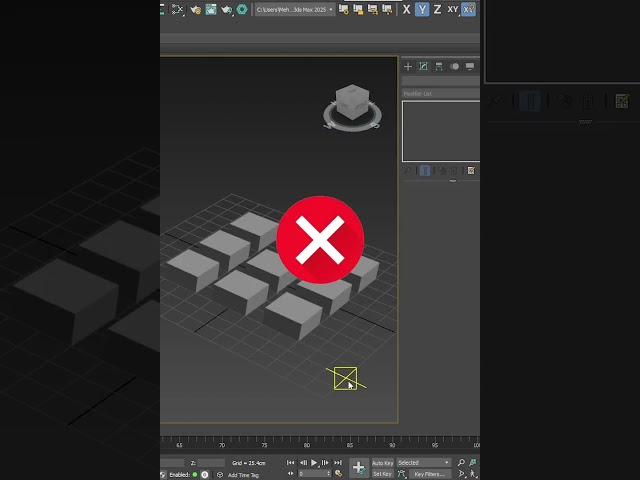
Task: Open the project path dropdown
Action: pyautogui.click(x=295, y=9)
